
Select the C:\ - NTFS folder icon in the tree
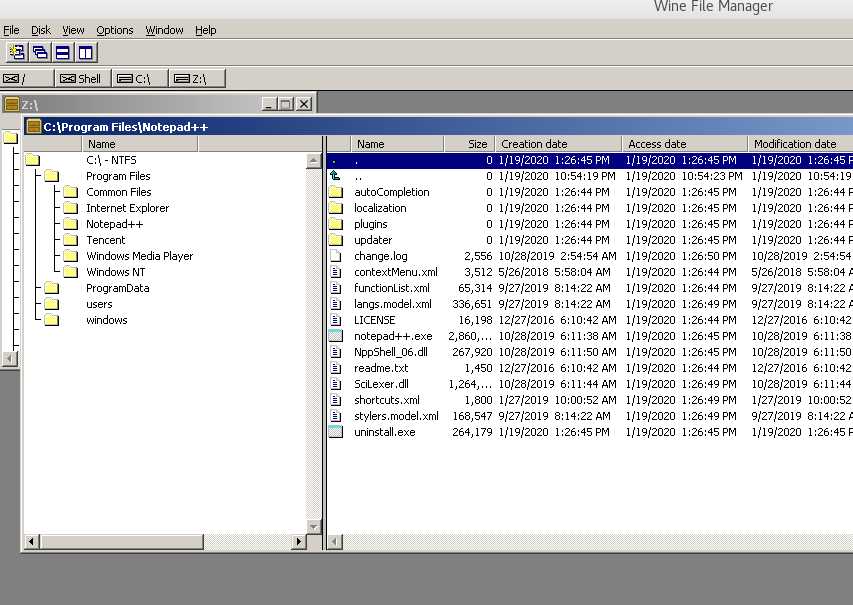33,160
